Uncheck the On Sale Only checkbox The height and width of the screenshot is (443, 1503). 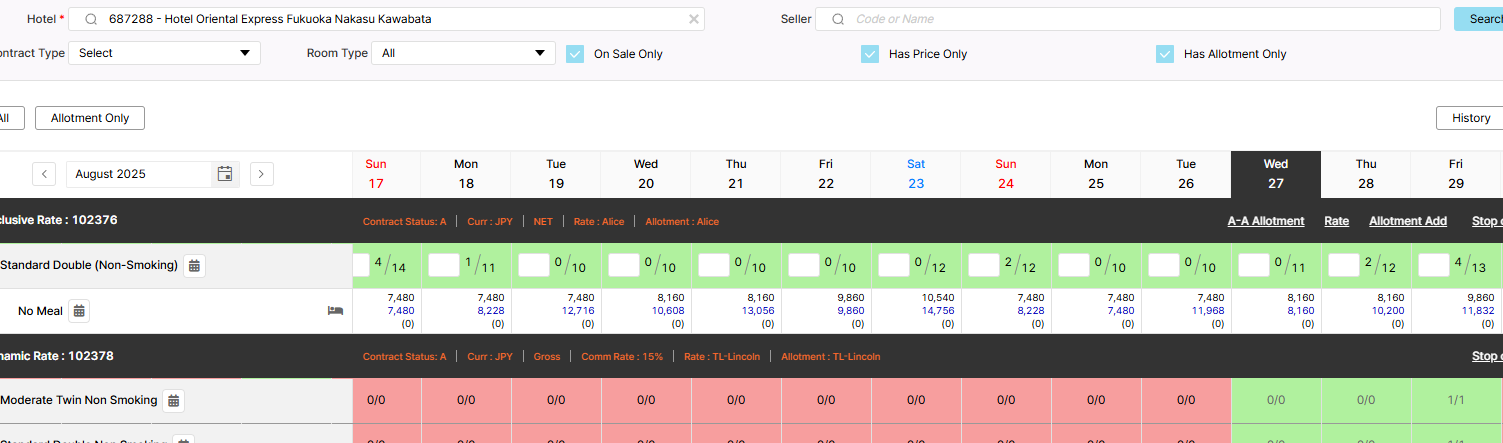[575, 54]
